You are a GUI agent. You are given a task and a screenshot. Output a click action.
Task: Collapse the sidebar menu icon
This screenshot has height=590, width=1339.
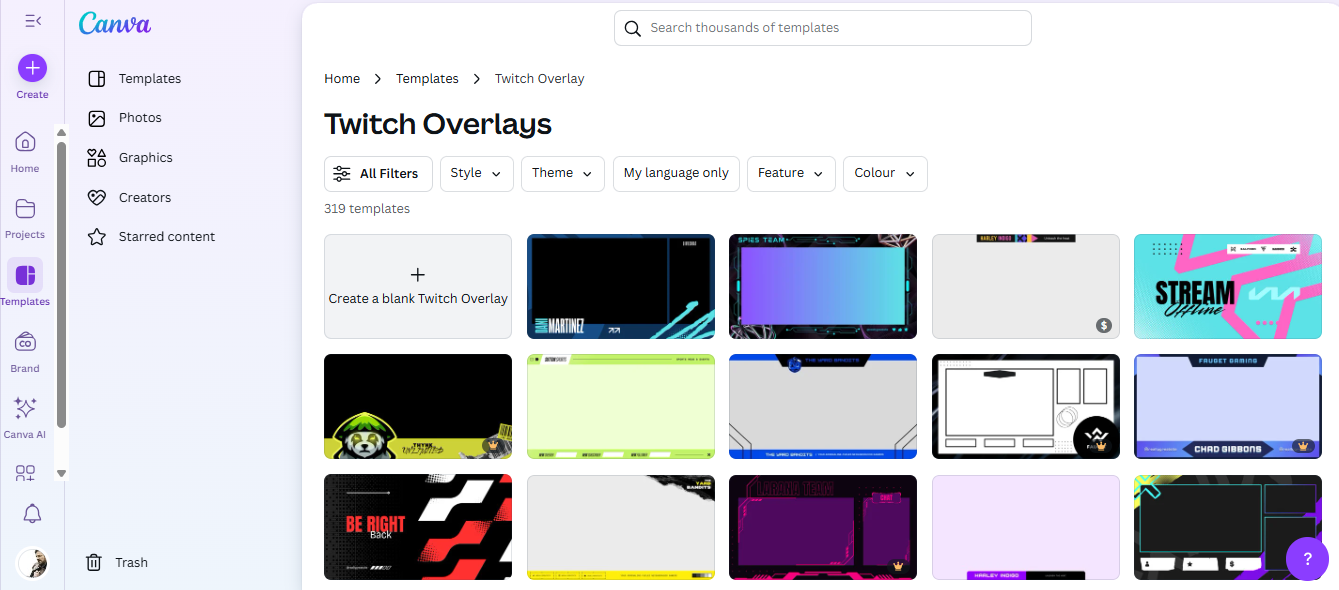pyautogui.click(x=32, y=21)
